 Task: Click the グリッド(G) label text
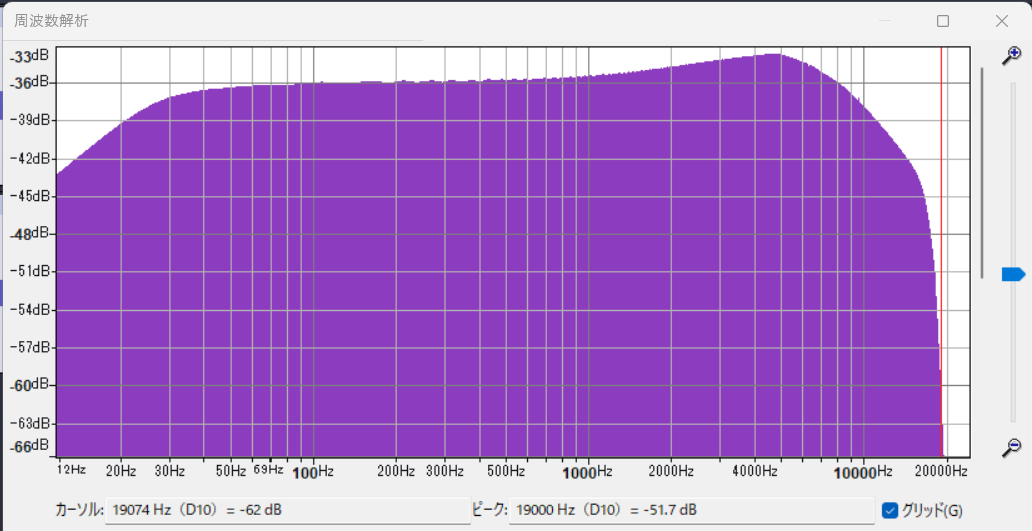coord(931,511)
